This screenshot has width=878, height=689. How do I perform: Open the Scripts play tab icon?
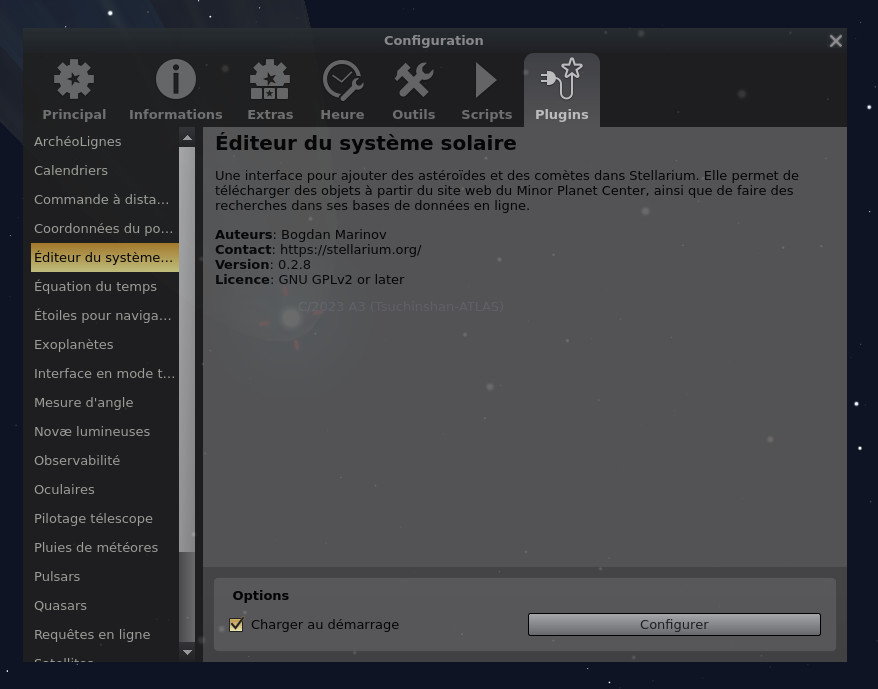pyautogui.click(x=485, y=80)
